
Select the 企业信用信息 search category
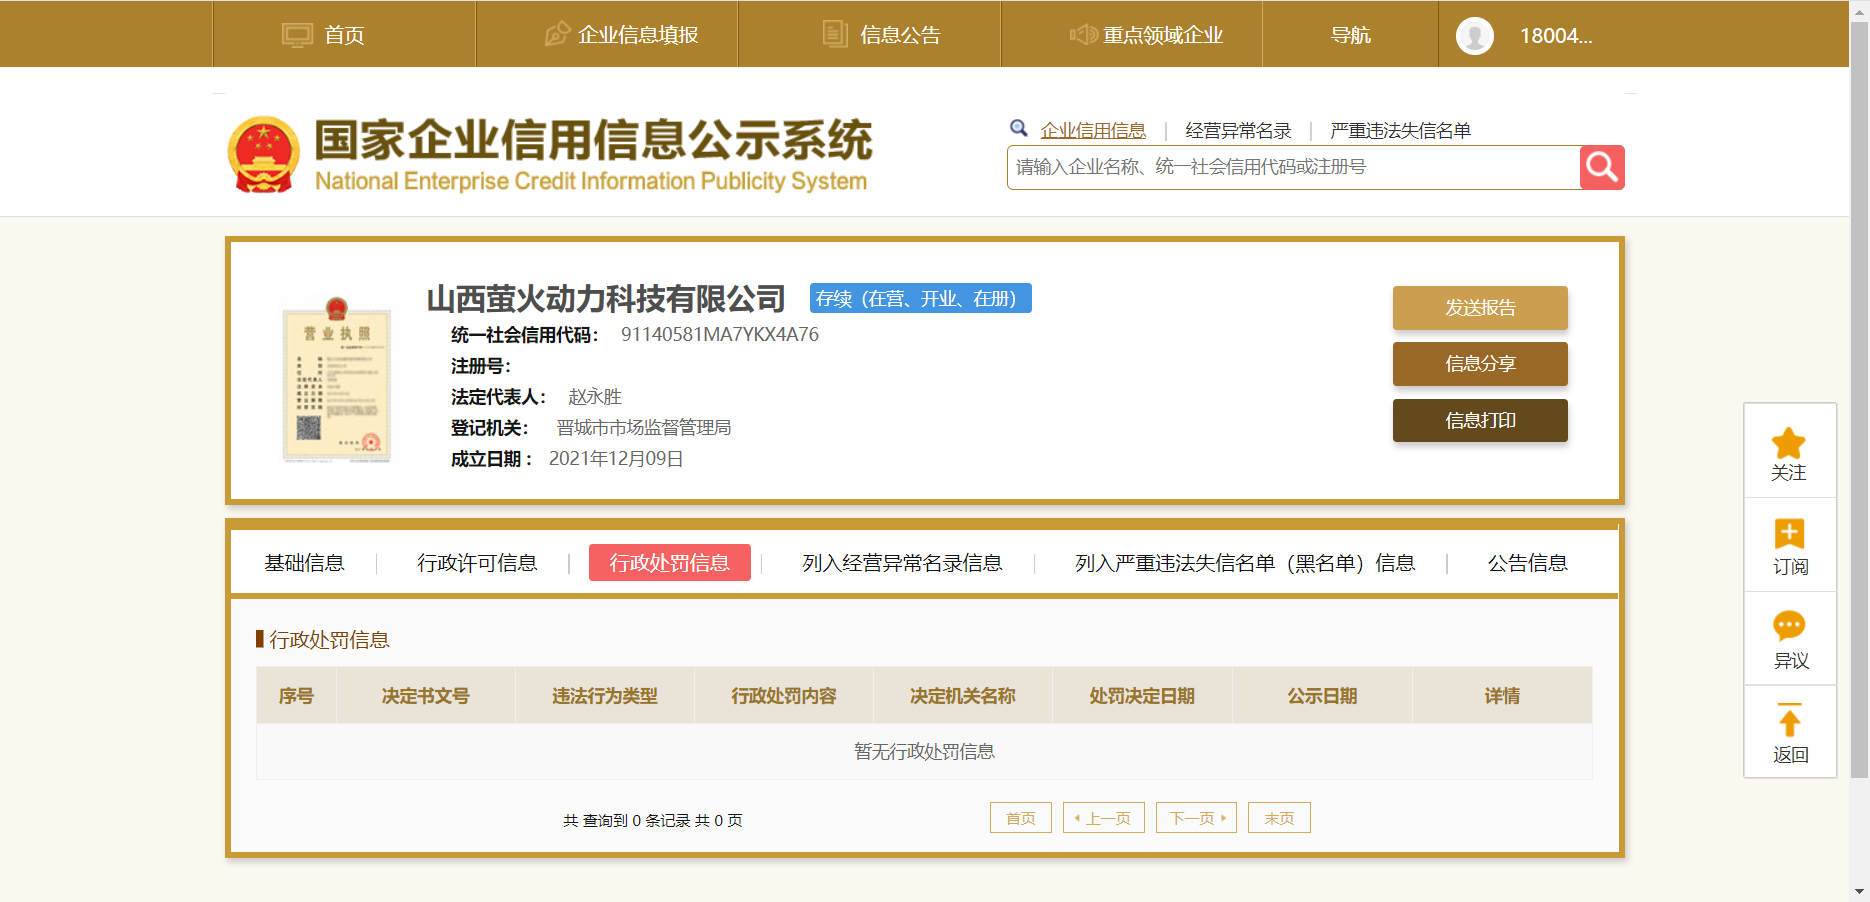point(1093,130)
